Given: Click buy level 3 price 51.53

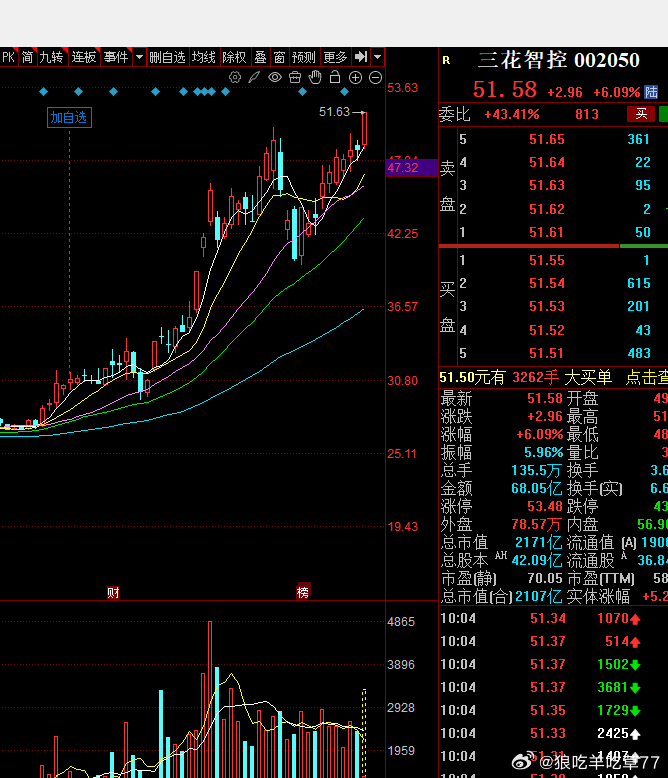Looking at the screenshot, I should pyautogui.click(x=547, y=307).
